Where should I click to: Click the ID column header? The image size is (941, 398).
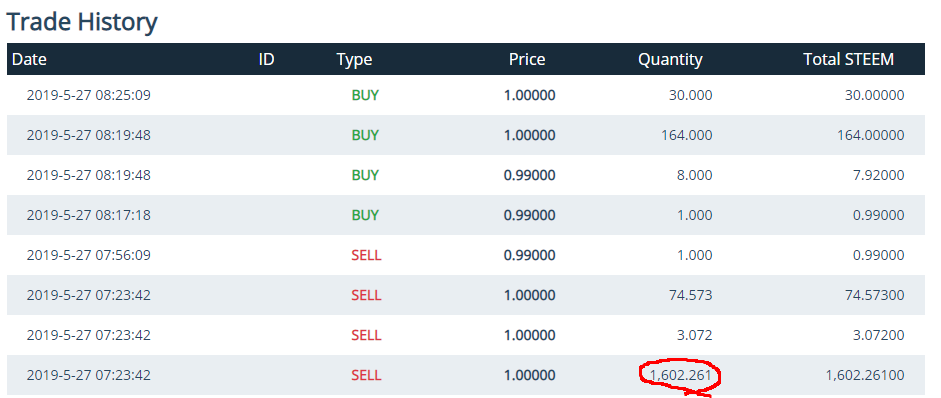coord(266,59)
